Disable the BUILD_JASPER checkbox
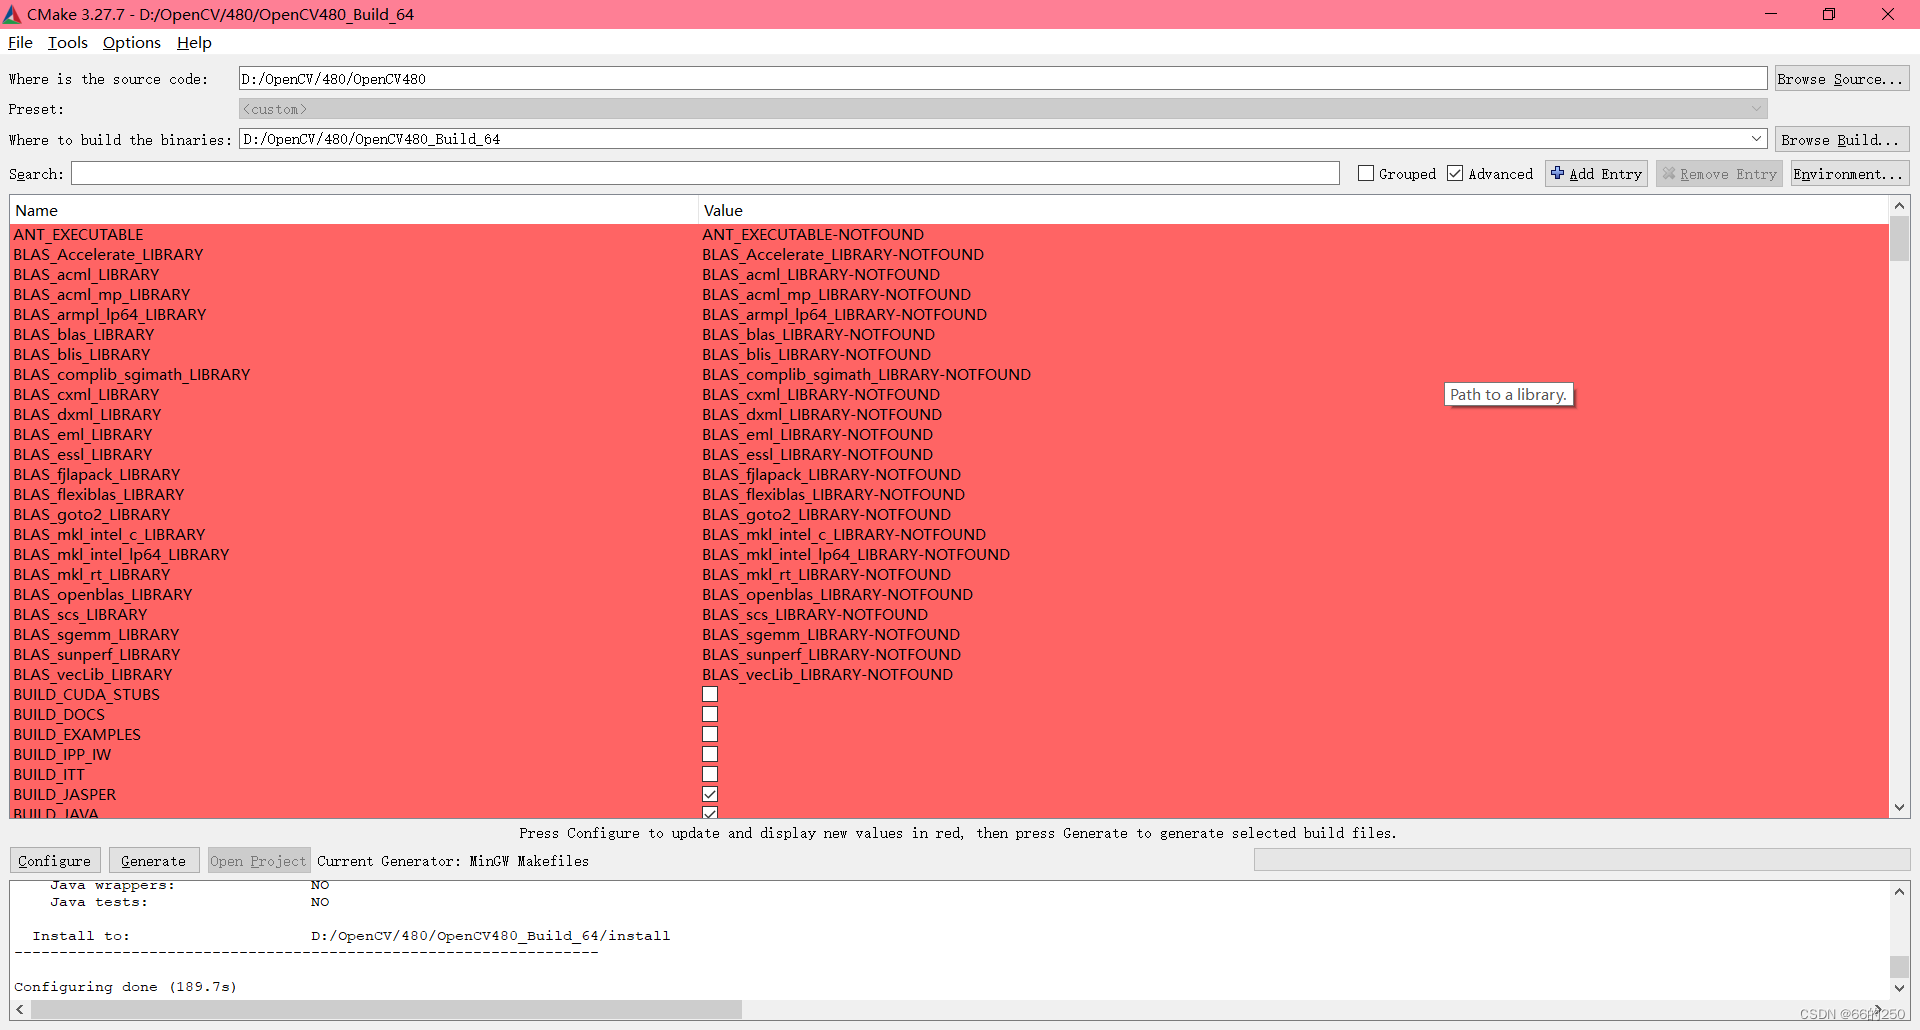This screenshot has width=1920, height=1030. point(710,793)
